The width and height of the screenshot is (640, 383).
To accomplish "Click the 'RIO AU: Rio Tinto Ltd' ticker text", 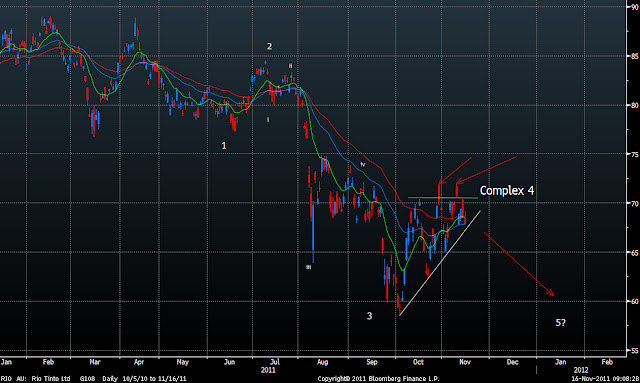I will pyautogui.click(x=36, y=379).
